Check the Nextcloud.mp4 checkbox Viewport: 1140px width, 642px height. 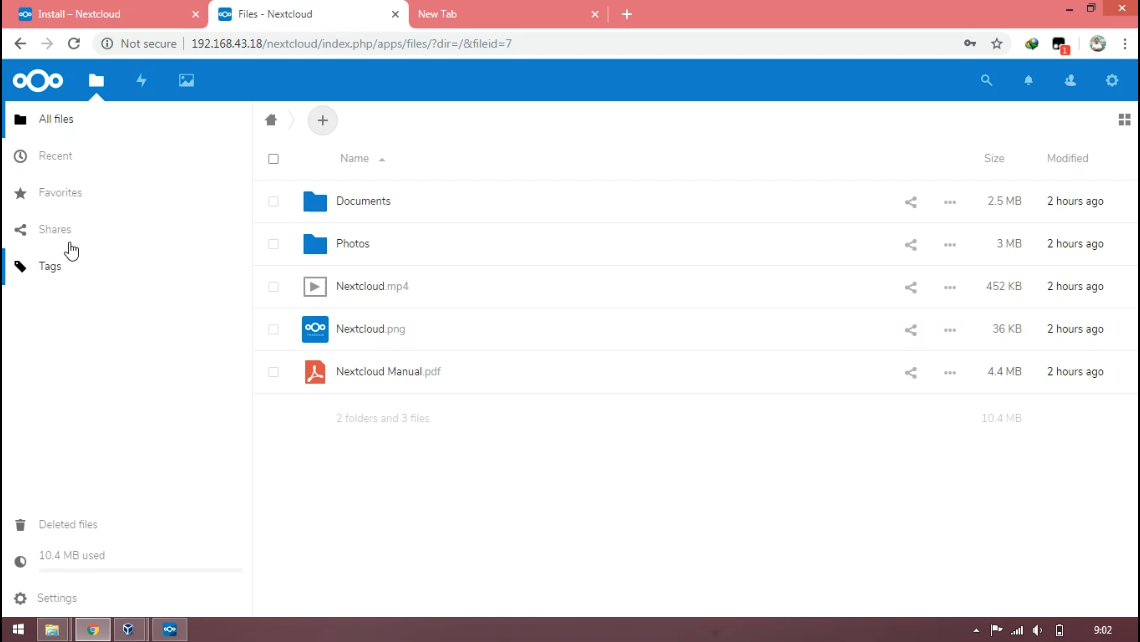tap(273, 286)
